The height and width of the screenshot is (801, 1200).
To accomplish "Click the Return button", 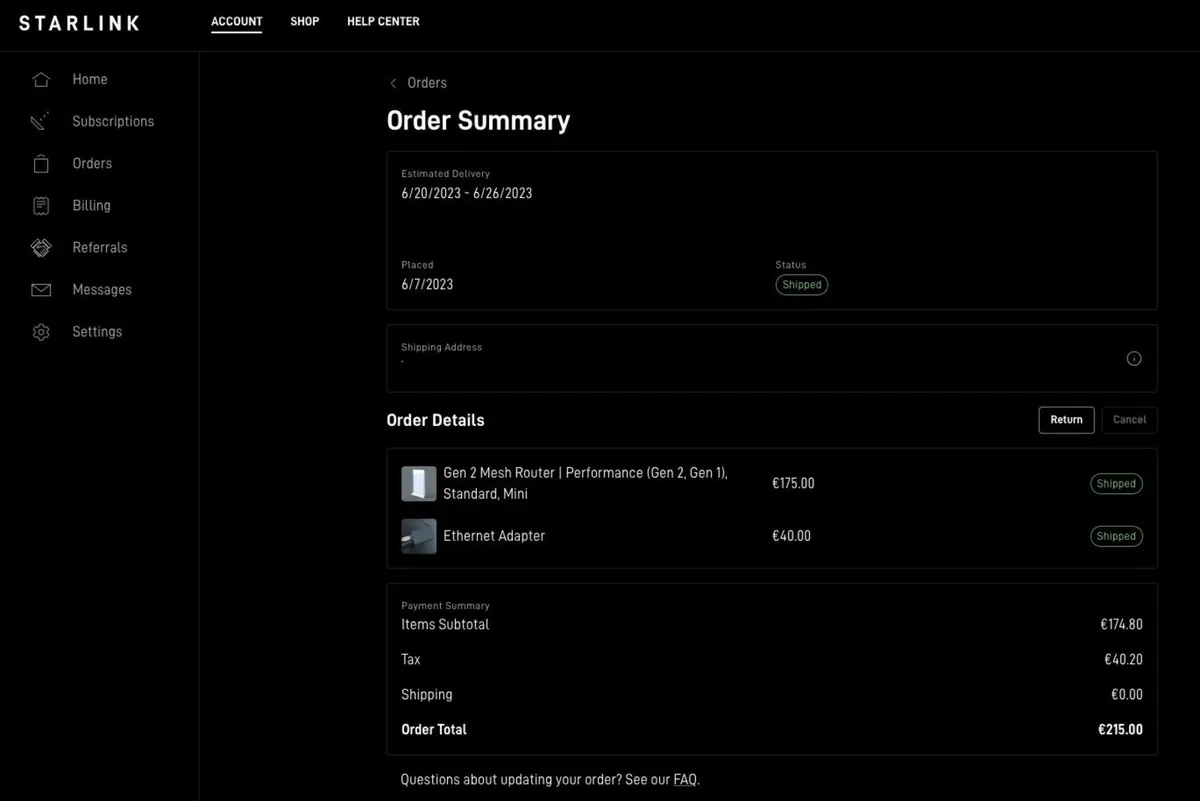I will click(1066, 419).
